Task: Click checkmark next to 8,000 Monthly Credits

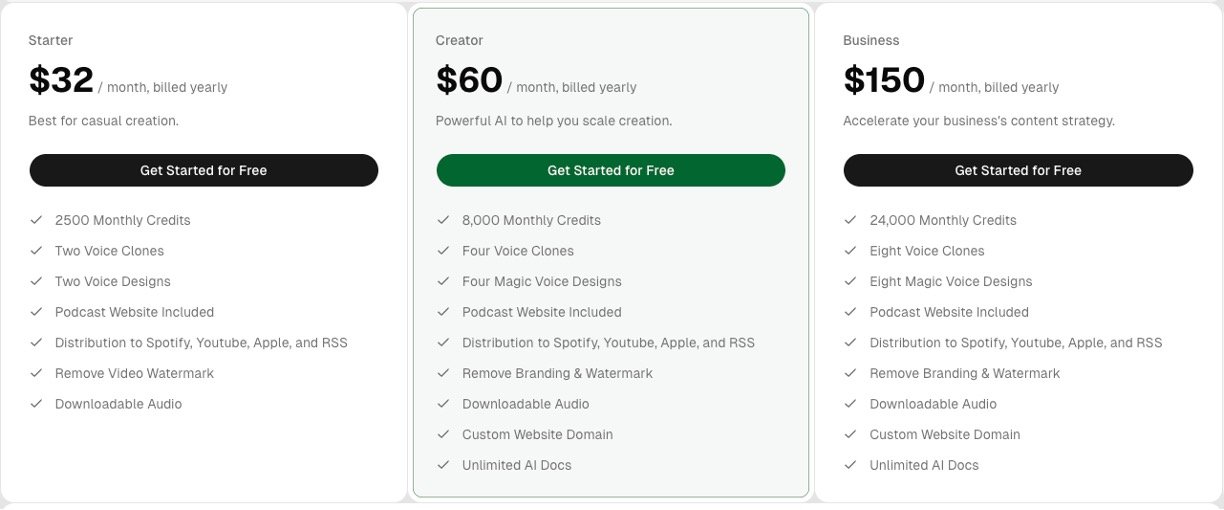Action: pos(443,220)
